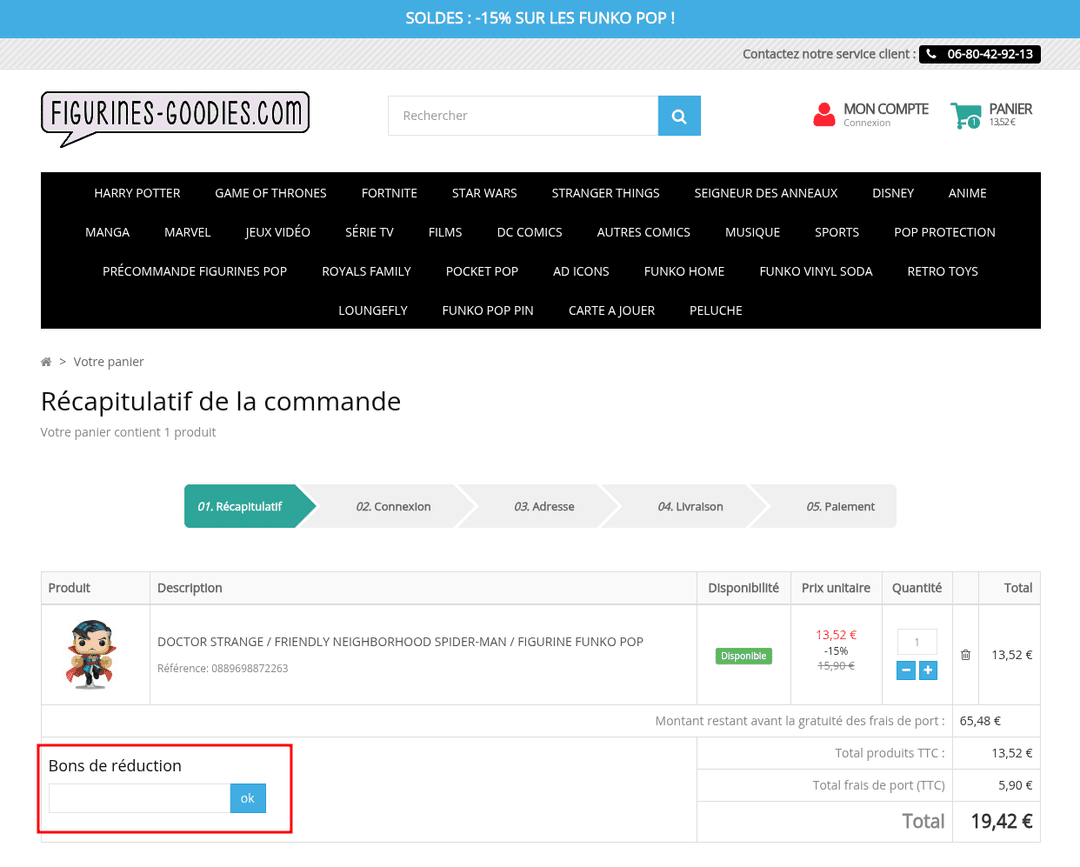This screenshot has height=867, width=1080.
Task: Open Films category
Action: coord(445,232)
